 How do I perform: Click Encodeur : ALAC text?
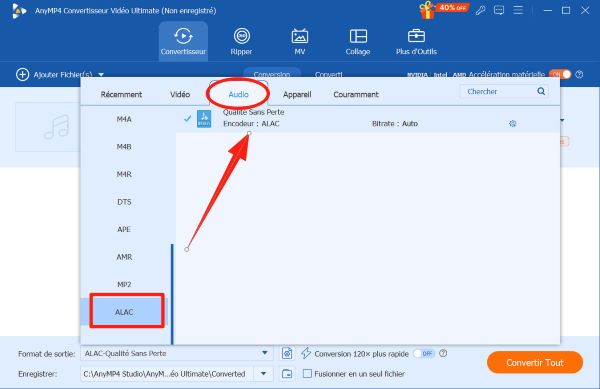pos(251,124)
